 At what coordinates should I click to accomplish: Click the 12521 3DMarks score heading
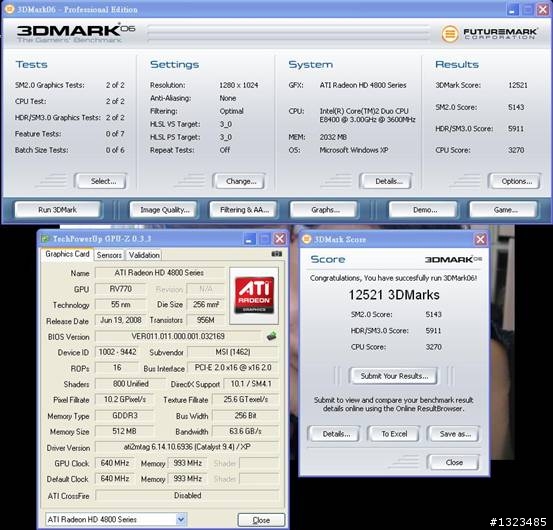pyautogui.click(x=394, y=295)
